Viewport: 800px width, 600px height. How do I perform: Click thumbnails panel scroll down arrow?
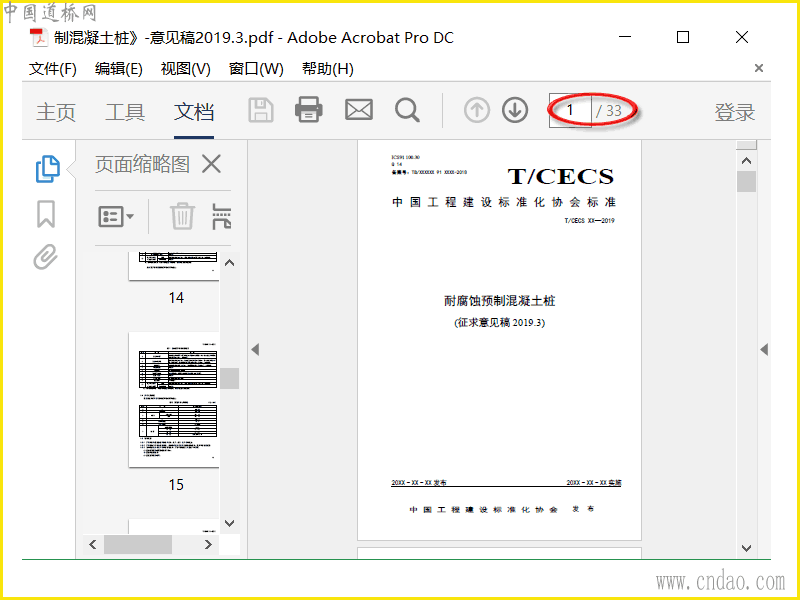coord(230,523)
